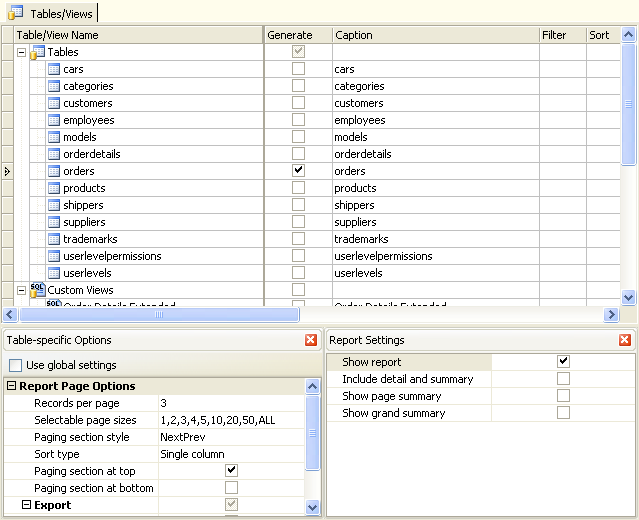The width and height of the screenshot is (639, 520).
Task: Collapse the Custom Views tree node
Action: pyautogui.click(x=22, y=291)
